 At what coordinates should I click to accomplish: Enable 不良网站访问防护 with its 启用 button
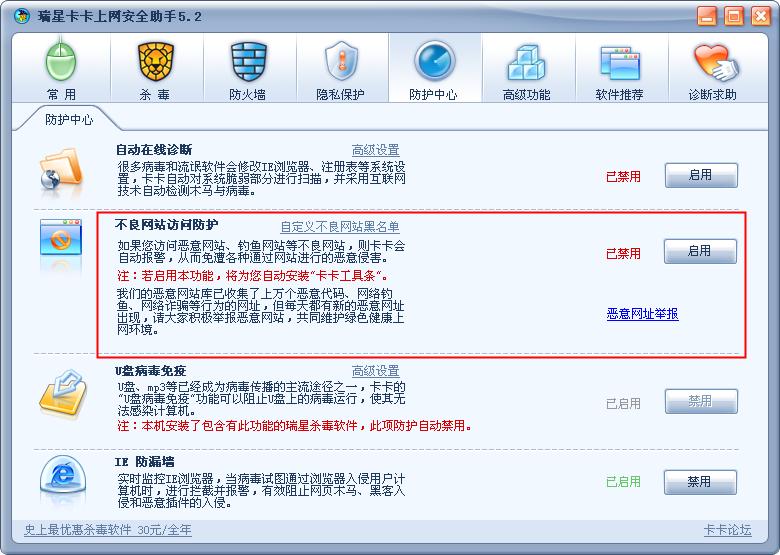point(700,251)
